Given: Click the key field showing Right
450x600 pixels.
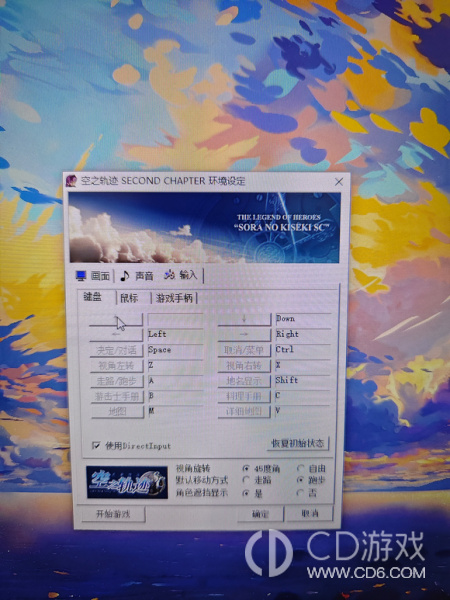Looking at the screenshot, I should (x=303, y=334).
